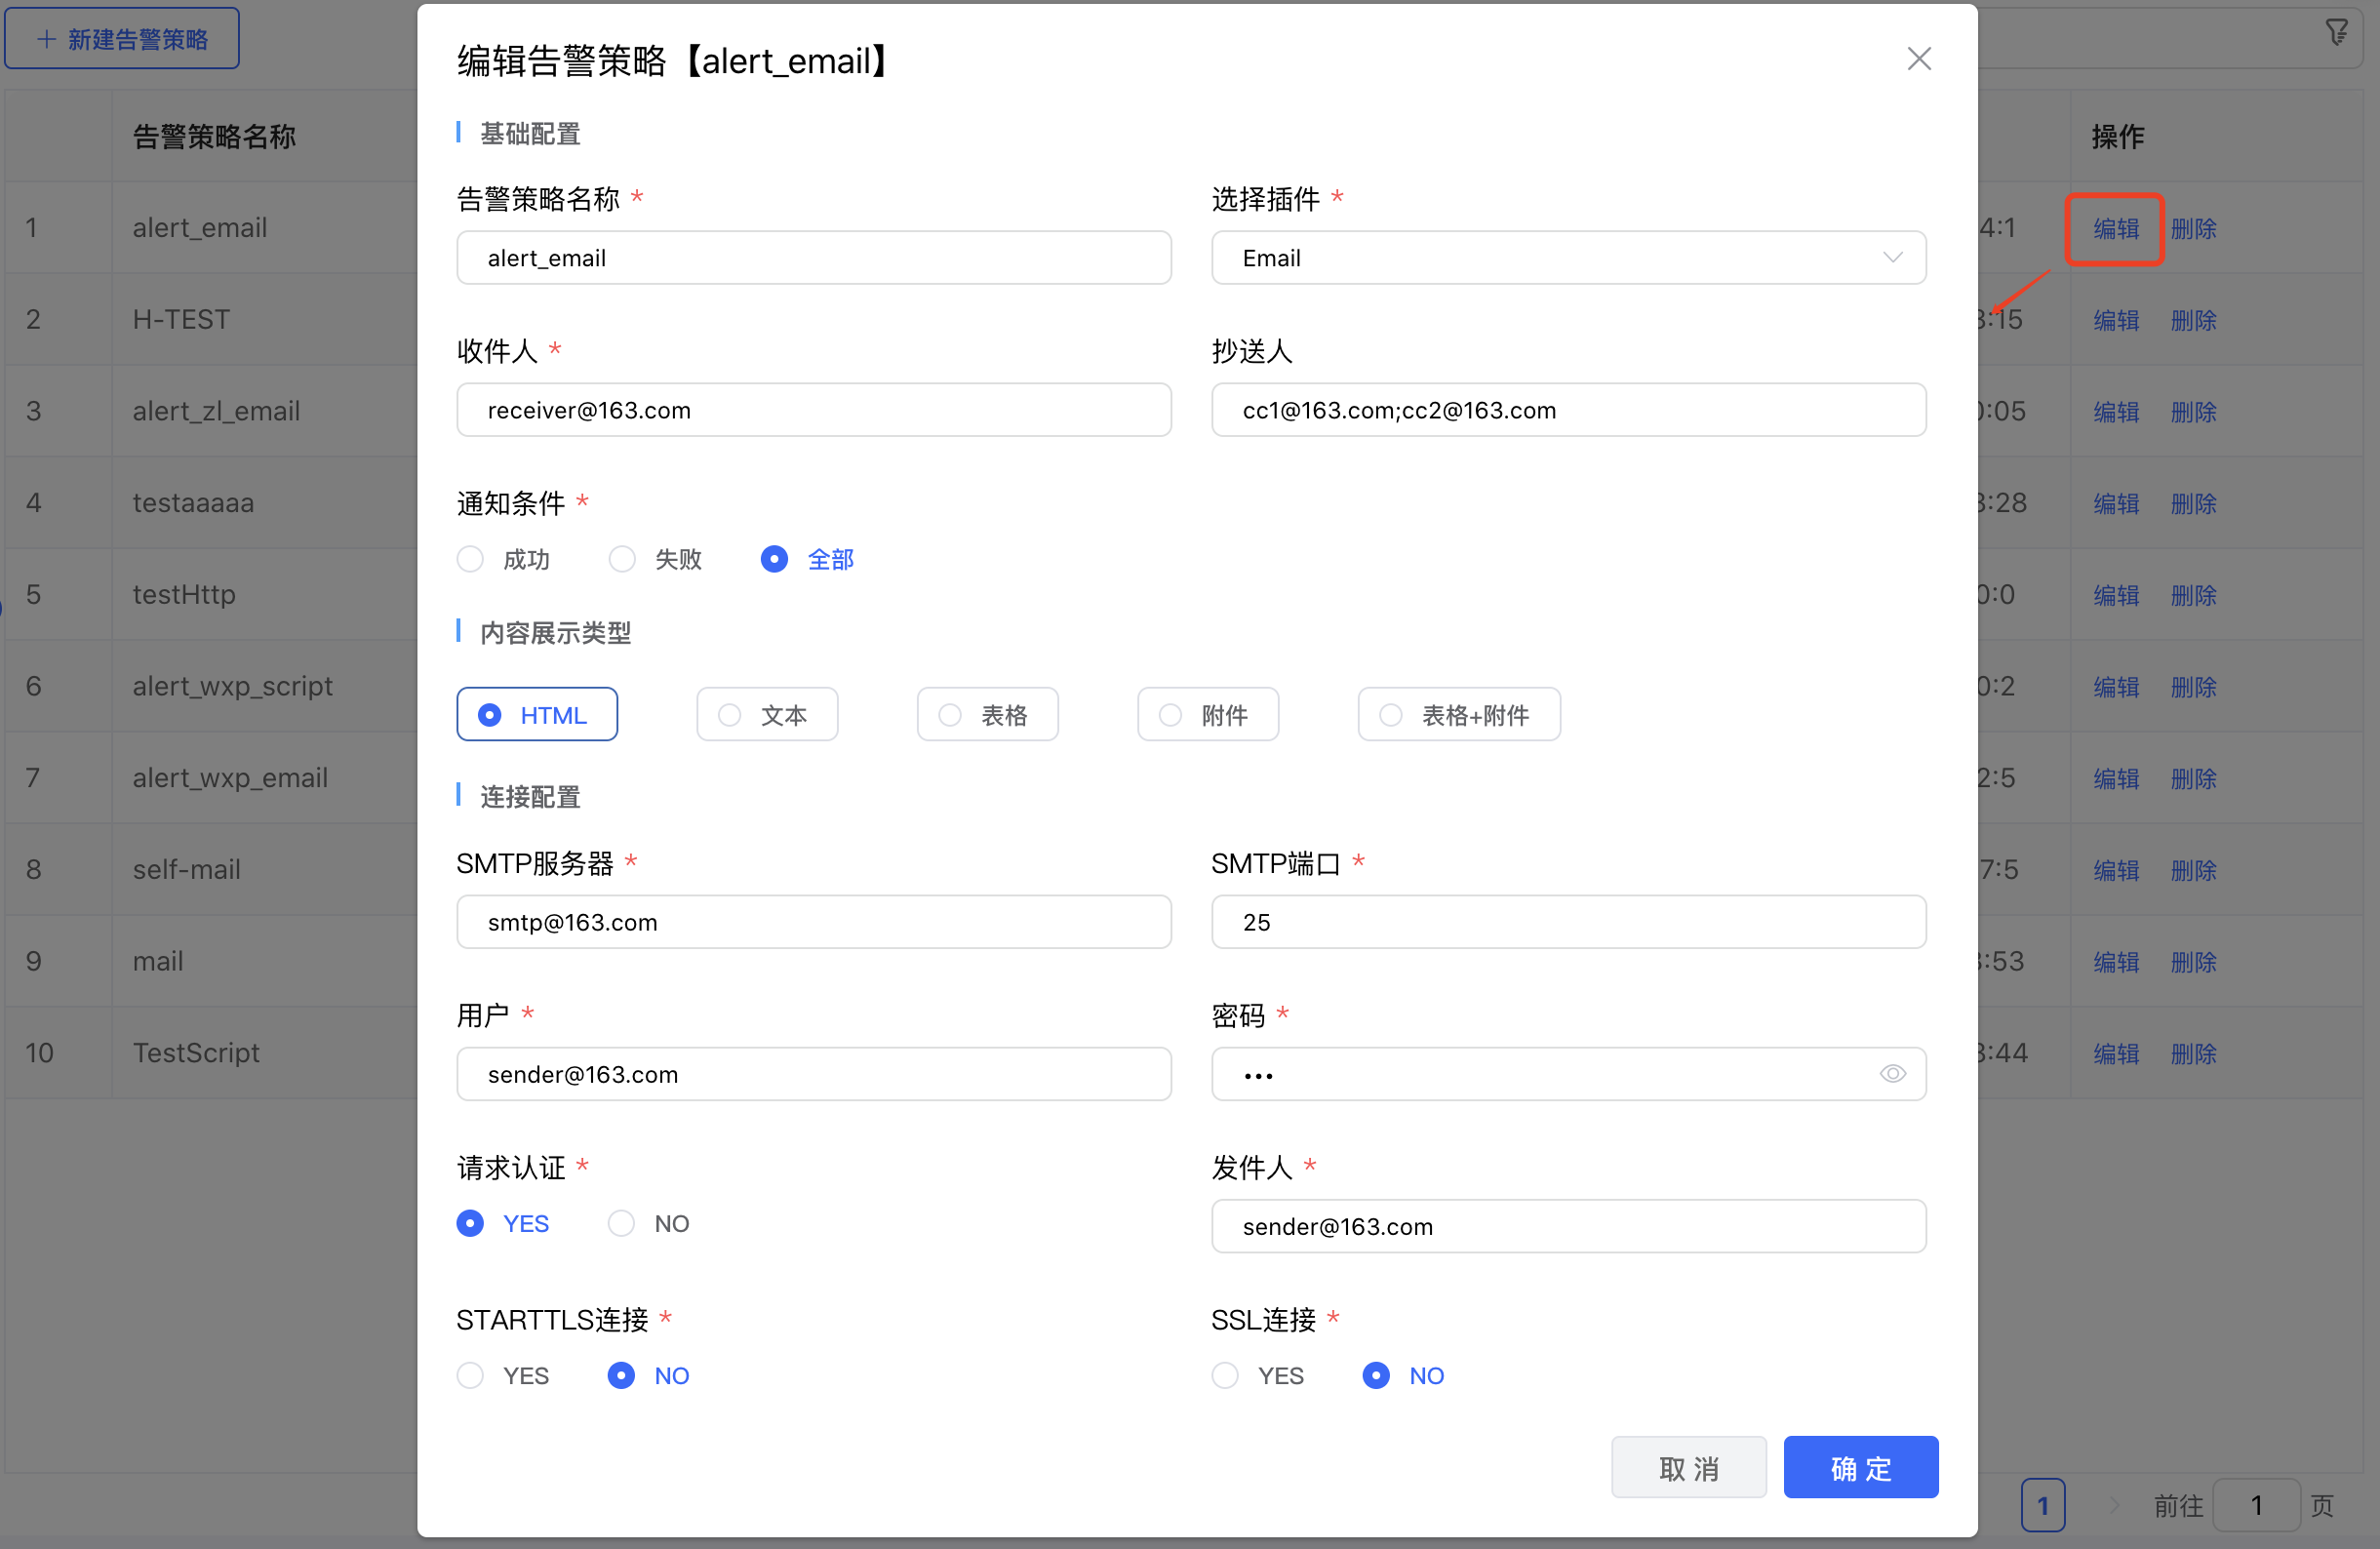2380x1549 pixels.
Task: Click the 新建告警策略 button
Action: 122,39
